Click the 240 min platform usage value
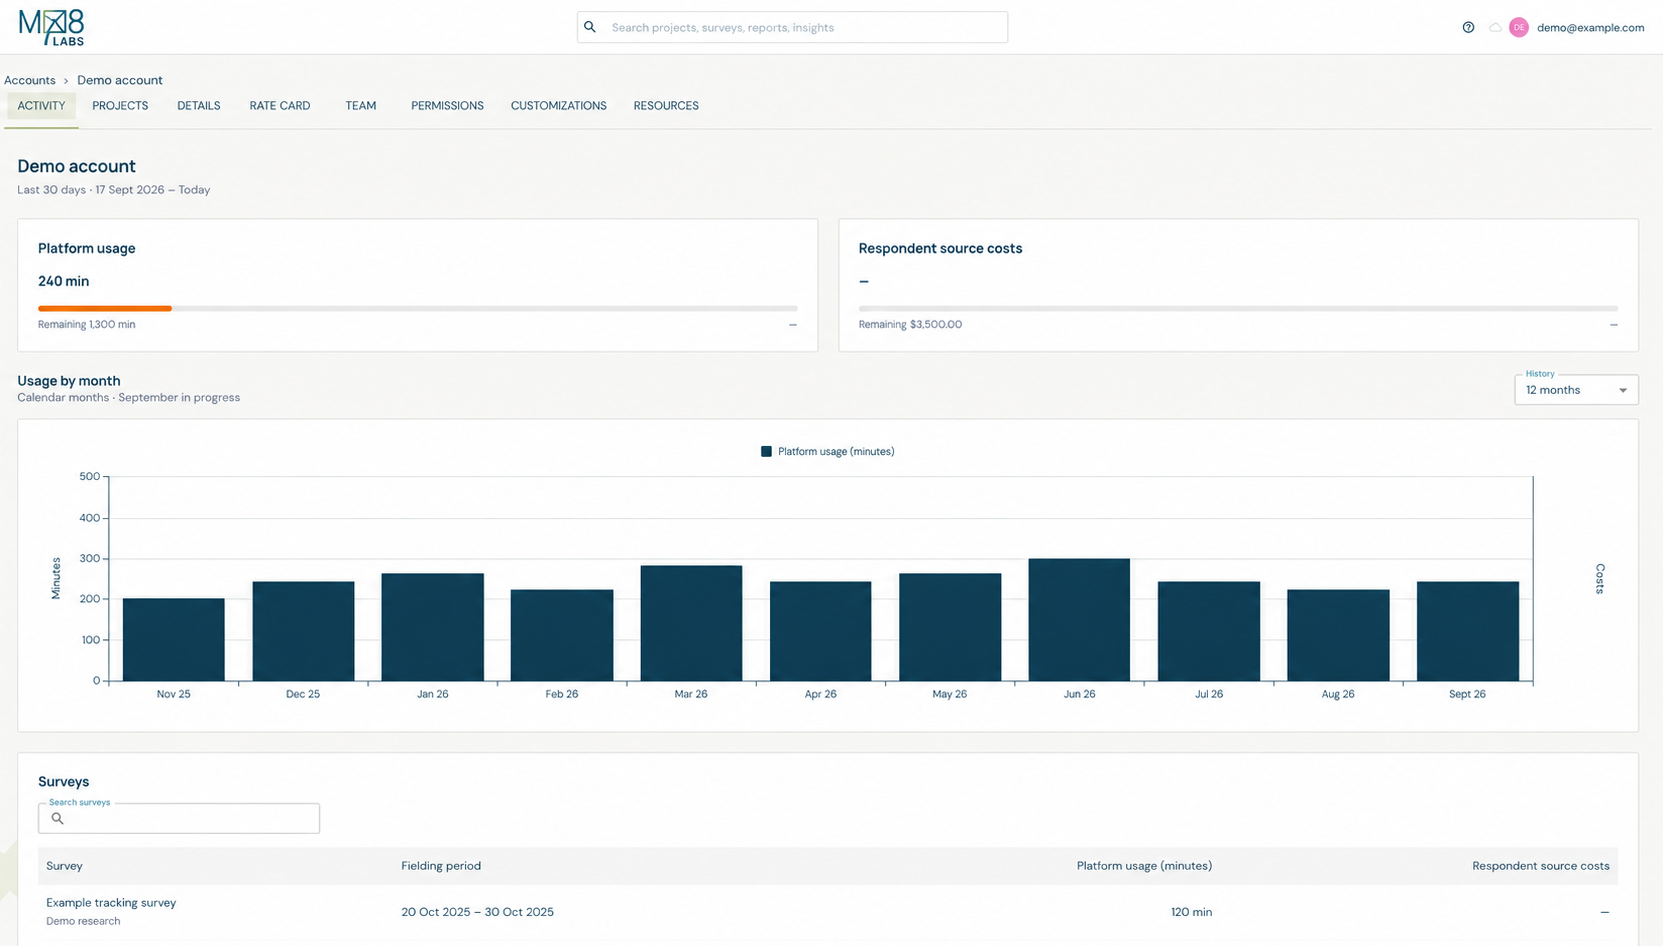 [x=64, y=281]
